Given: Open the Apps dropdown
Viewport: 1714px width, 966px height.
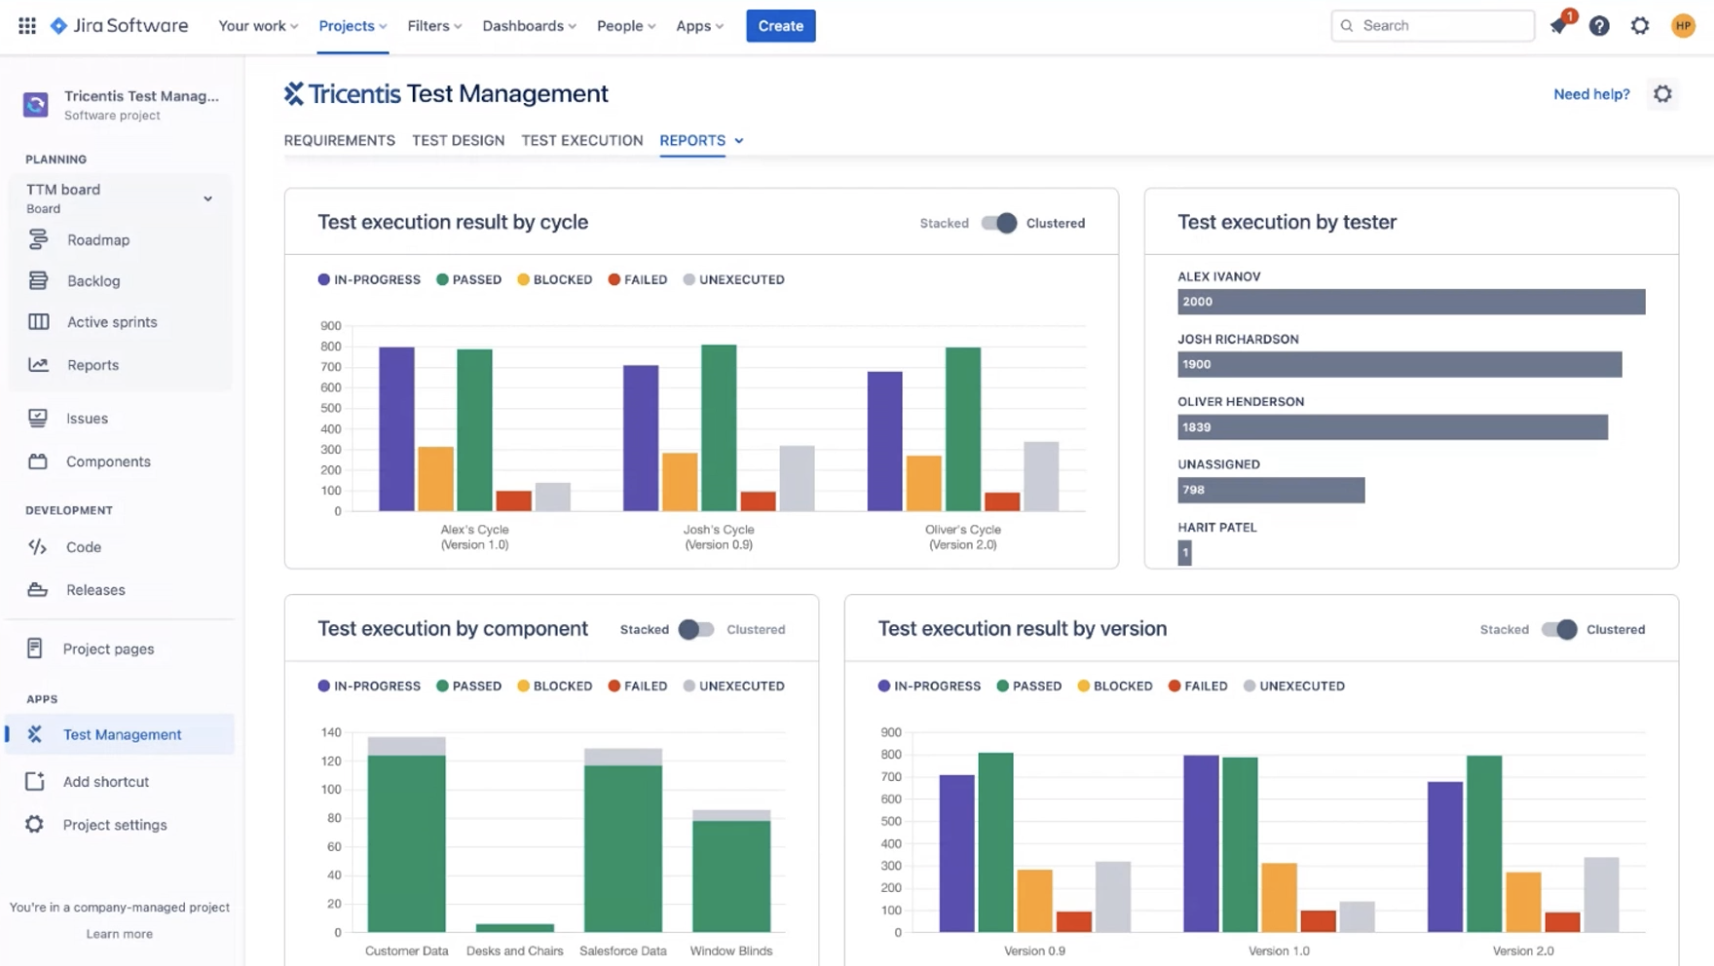Looking at the screenshot, I should coord(699,26).
